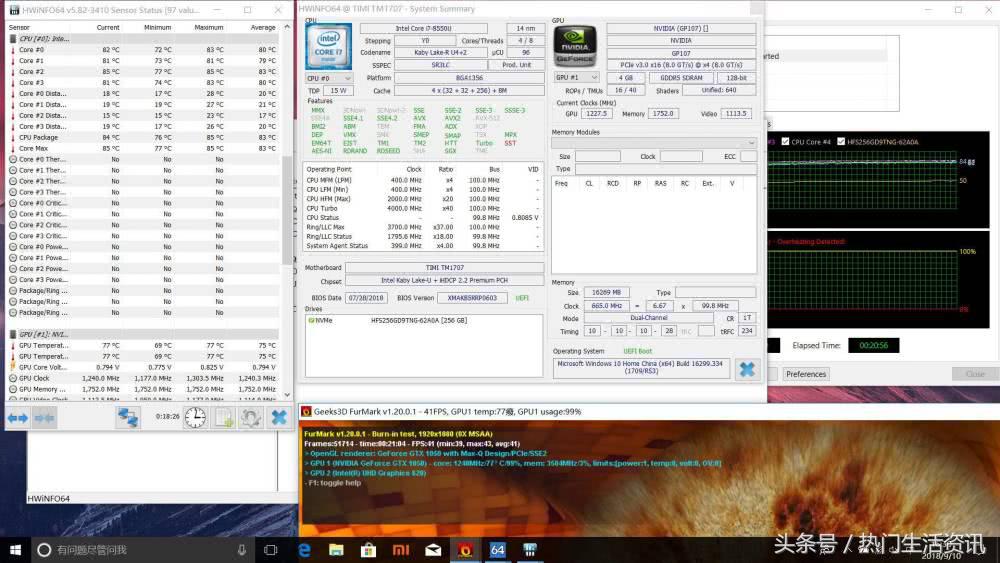Open sensor settings gear icon

(251, 417)
